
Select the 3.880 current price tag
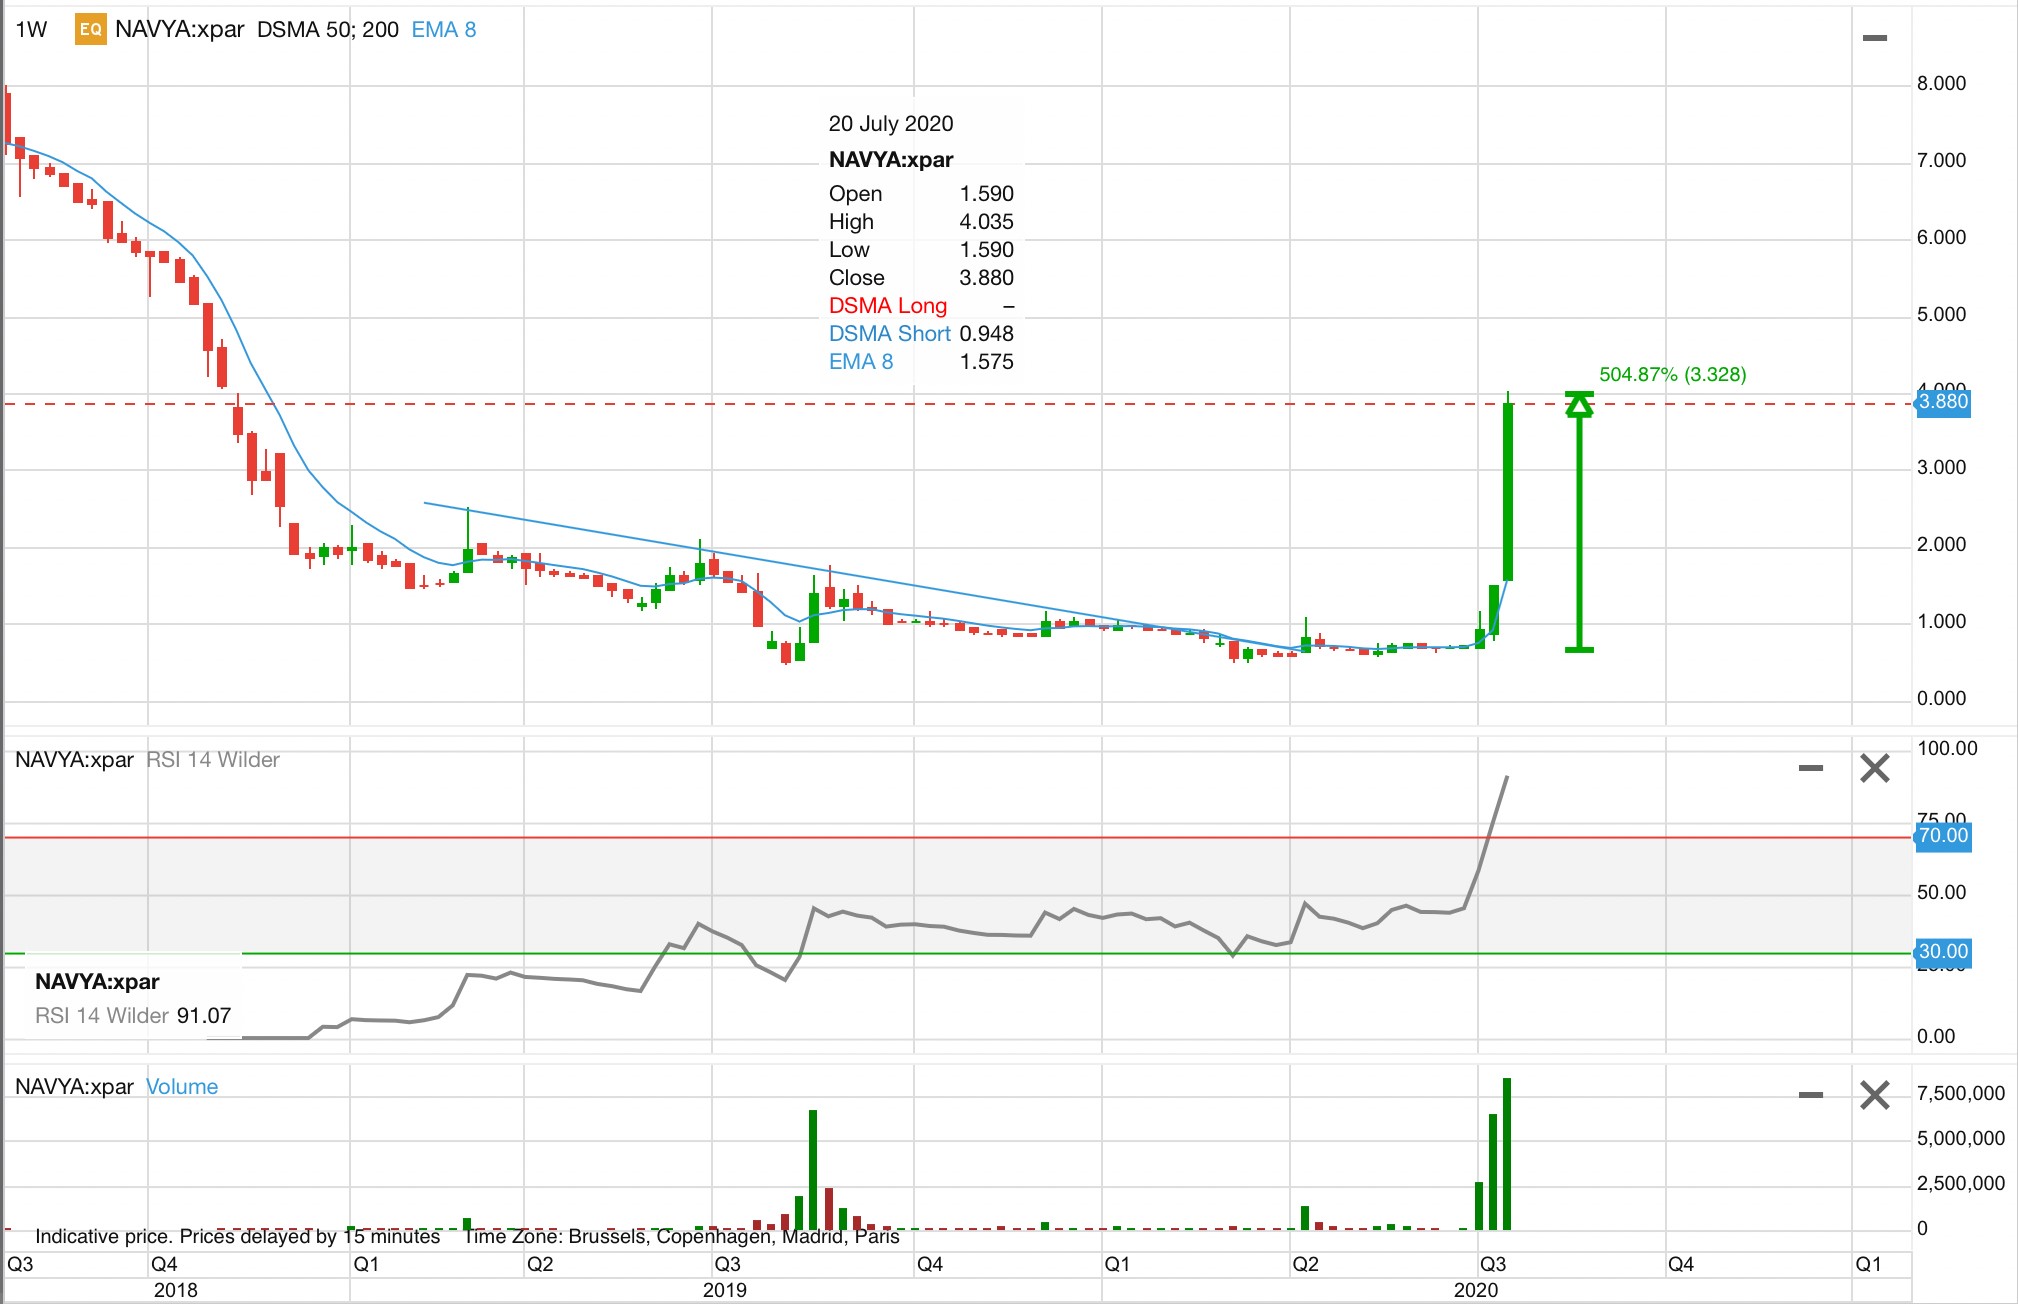(1943, 402)
